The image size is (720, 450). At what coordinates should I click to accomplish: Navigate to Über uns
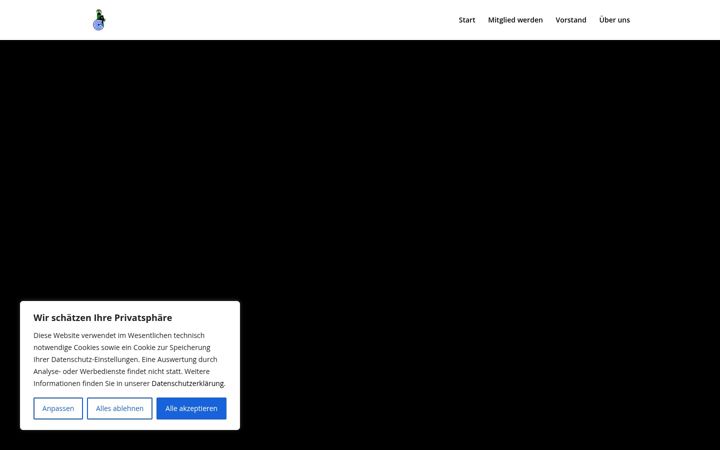click(x=614, y=20)
